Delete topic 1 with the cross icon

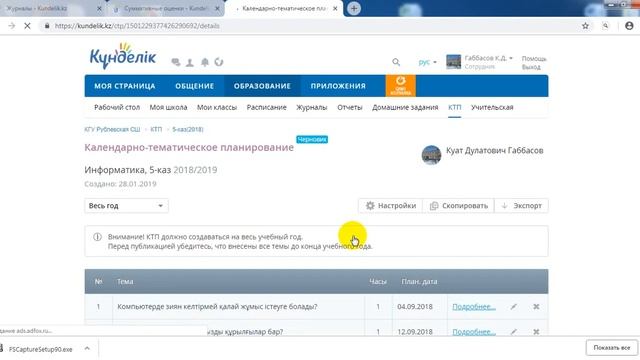pos(536,307)
